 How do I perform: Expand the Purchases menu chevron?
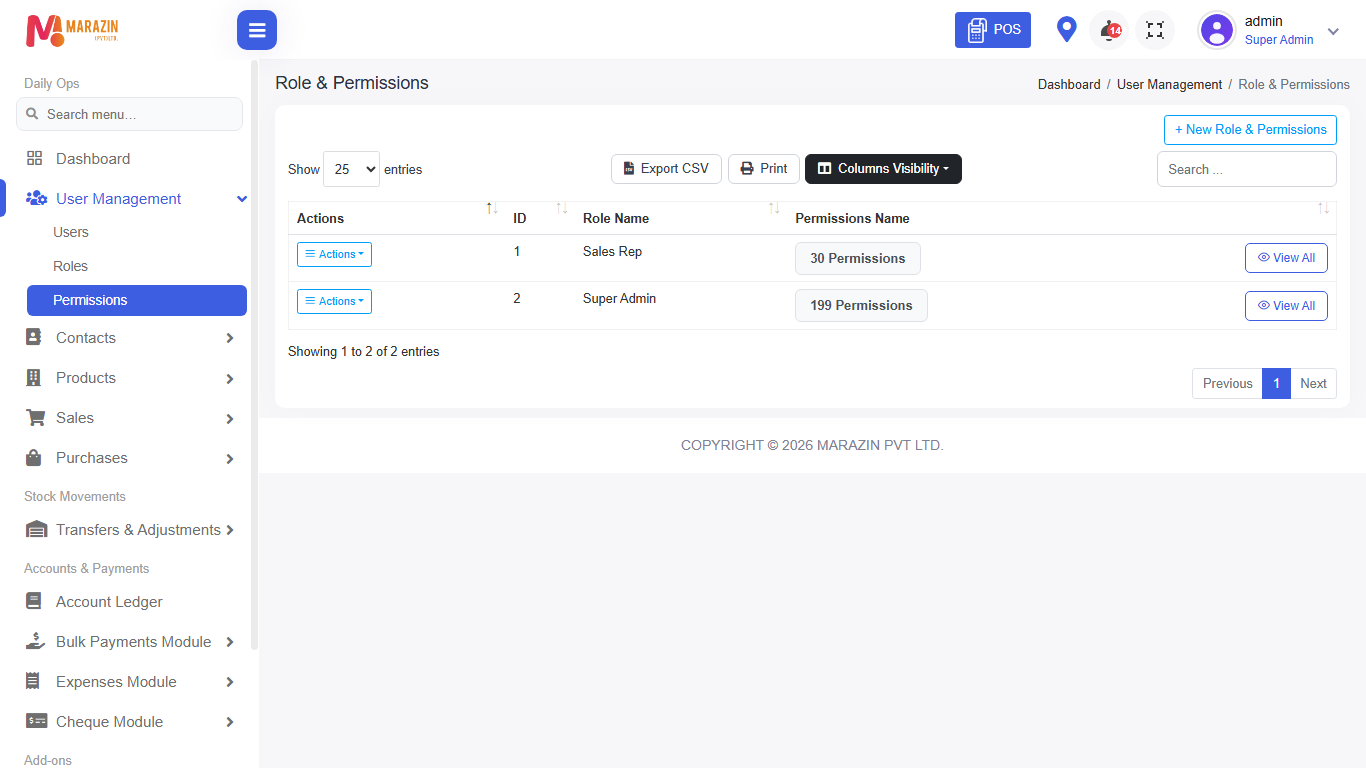click(230, 458)
